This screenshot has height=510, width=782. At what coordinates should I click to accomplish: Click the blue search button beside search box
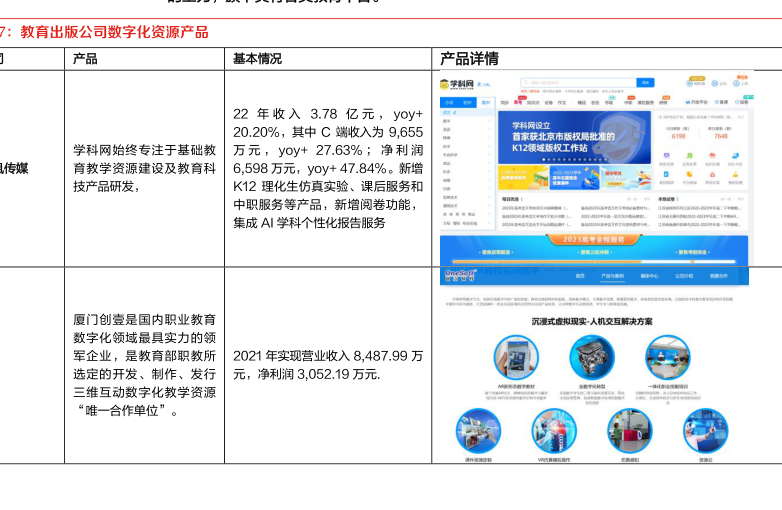coord(645,83)
